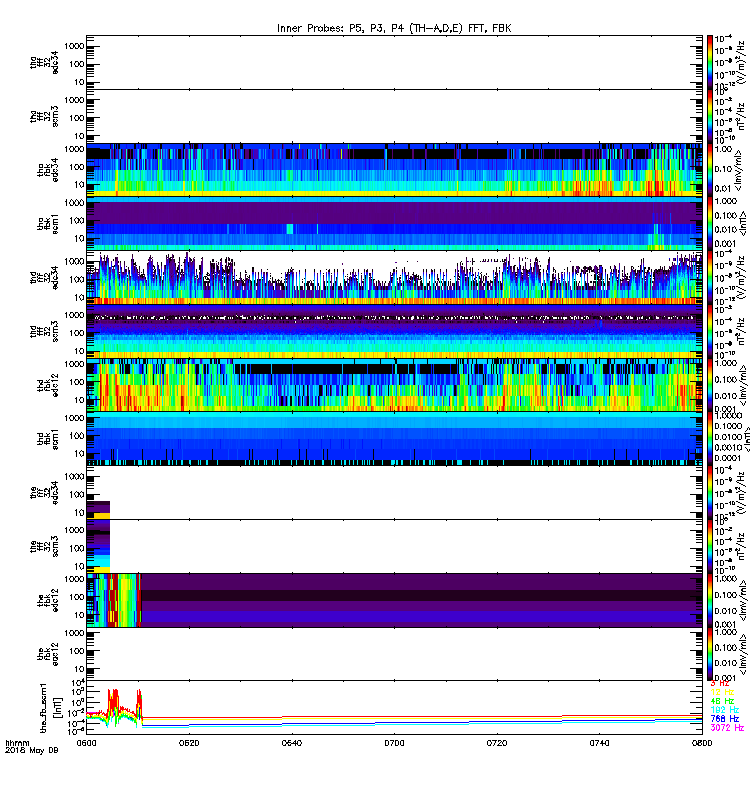The height and width of the screenshot is (800, 750).
Task: Select the blue 768 Hz legend entry
Action: coord(724,719)
